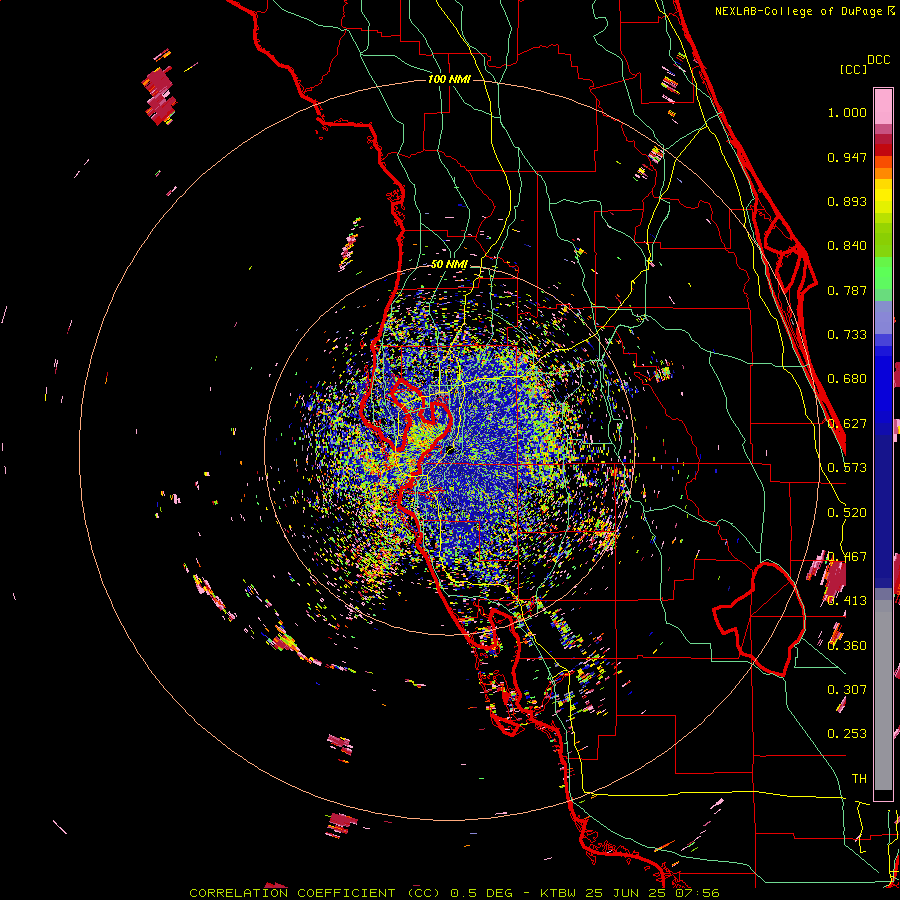Click the 0.680 legend value

point(847,379)
